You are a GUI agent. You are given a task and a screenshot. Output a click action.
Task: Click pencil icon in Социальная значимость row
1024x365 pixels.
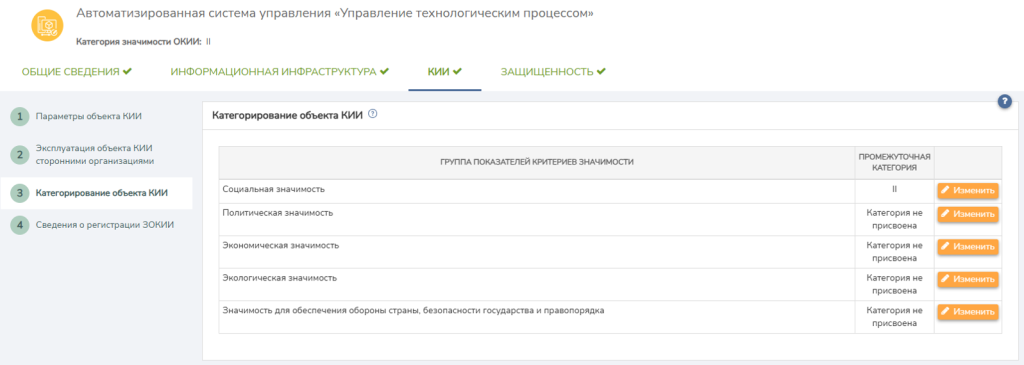pyautogui.click(x=945, y=191)
